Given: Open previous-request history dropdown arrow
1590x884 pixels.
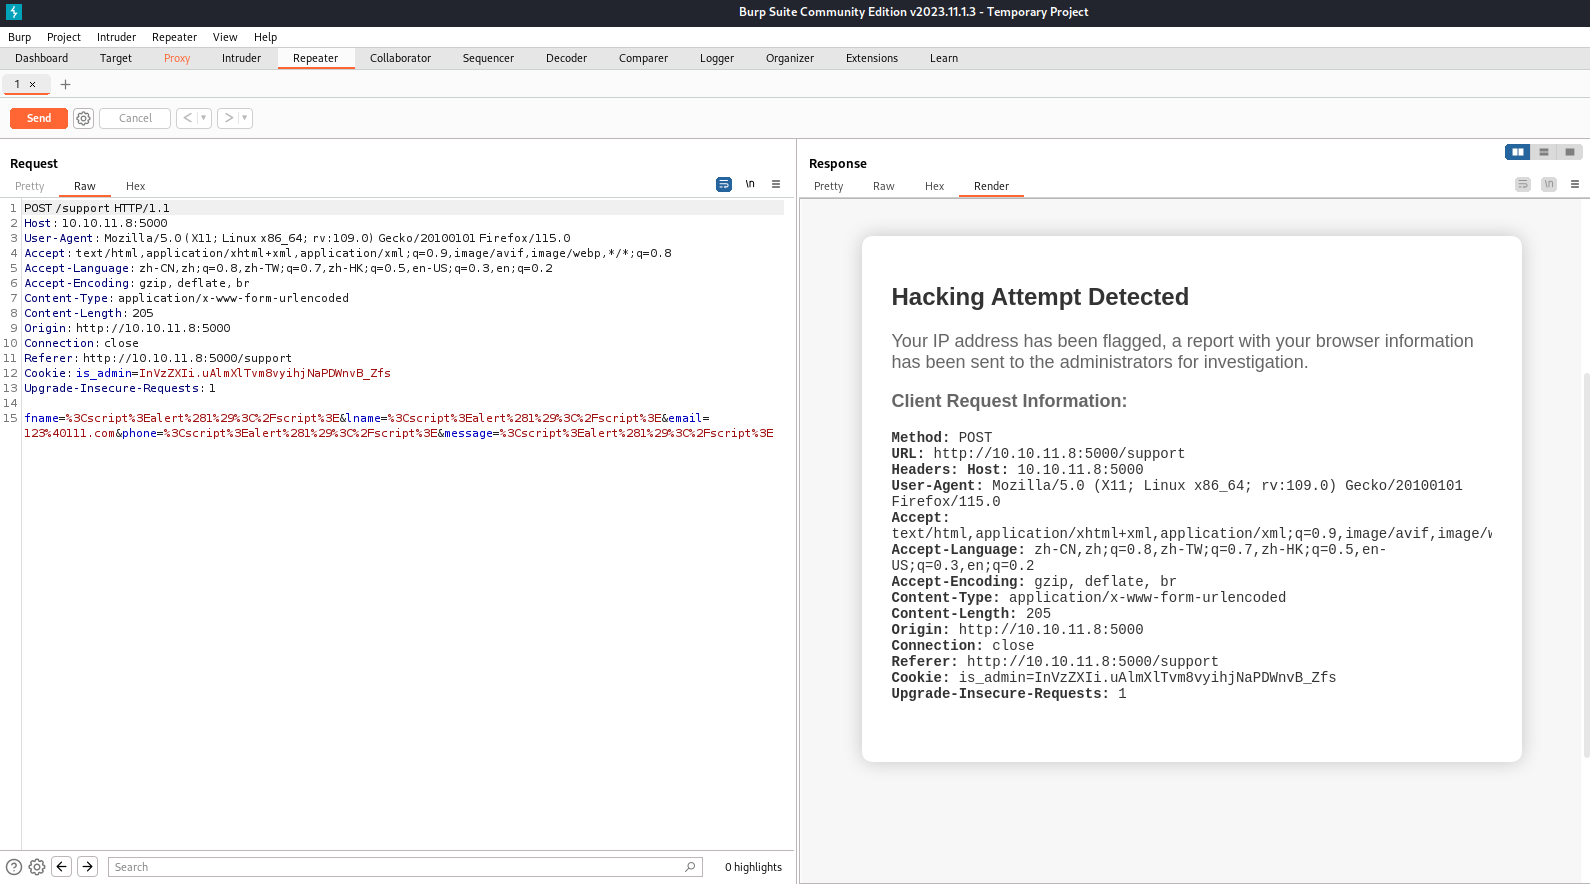Looking at the screenshot, I should tap(204, 118).
